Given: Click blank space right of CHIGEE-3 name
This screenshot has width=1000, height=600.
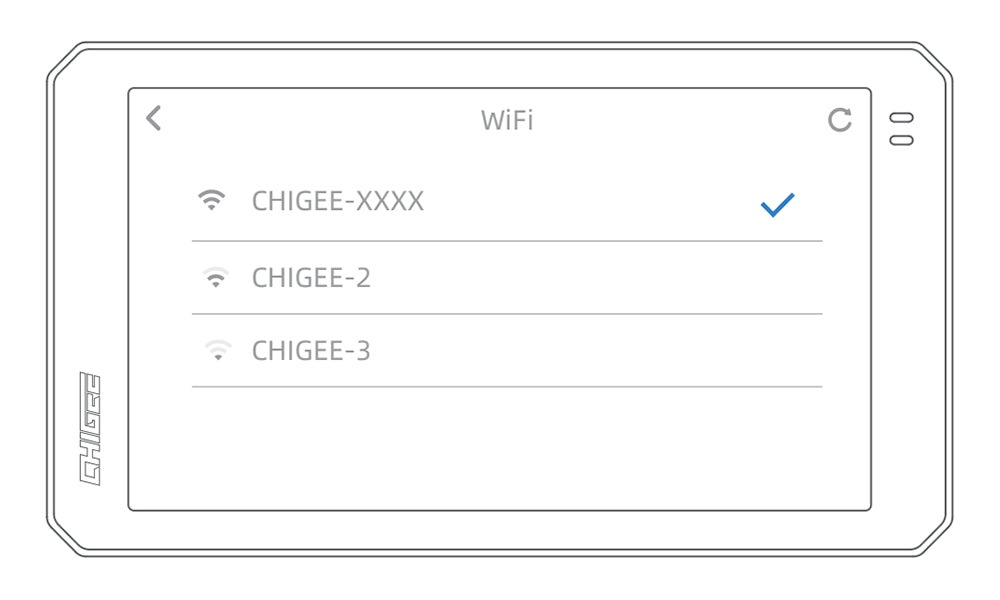Looking at the screenshot, I should [600, 351].
